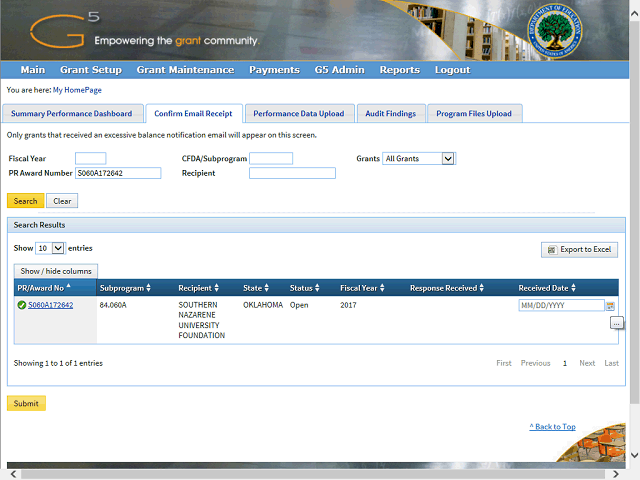Screen dimensions: 640x480
Task: Open the Grants All Grants dropdown
Action: click(x=419, y=158)
